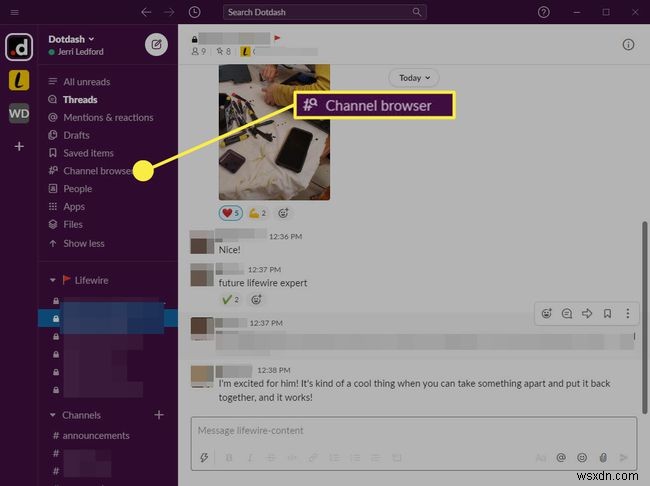View channel members count
This screenshot has height=486, width=650.
pos(199,51)
